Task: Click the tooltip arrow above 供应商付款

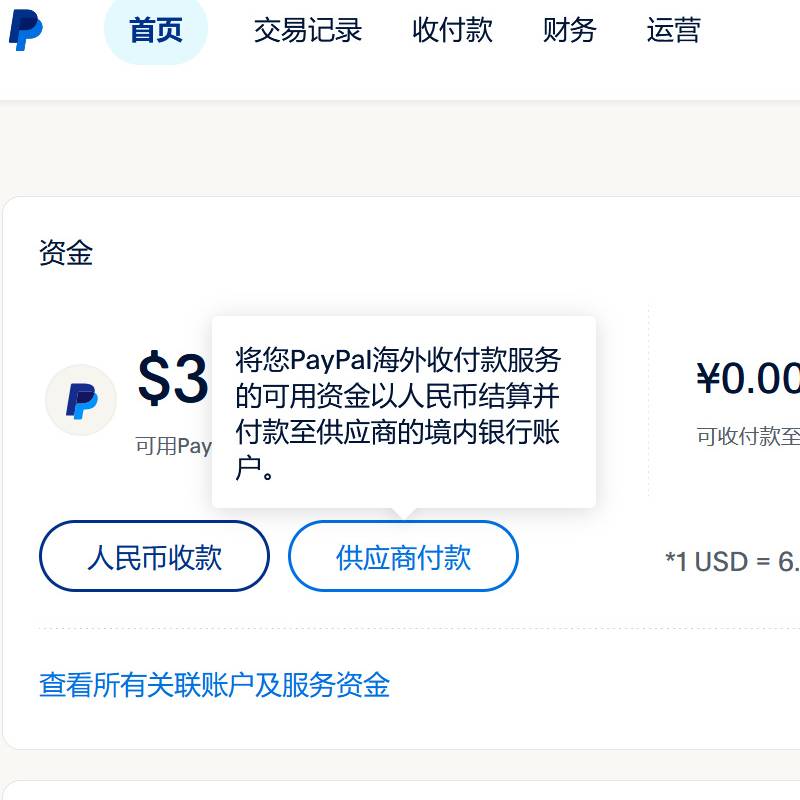Action: (404, 514)
